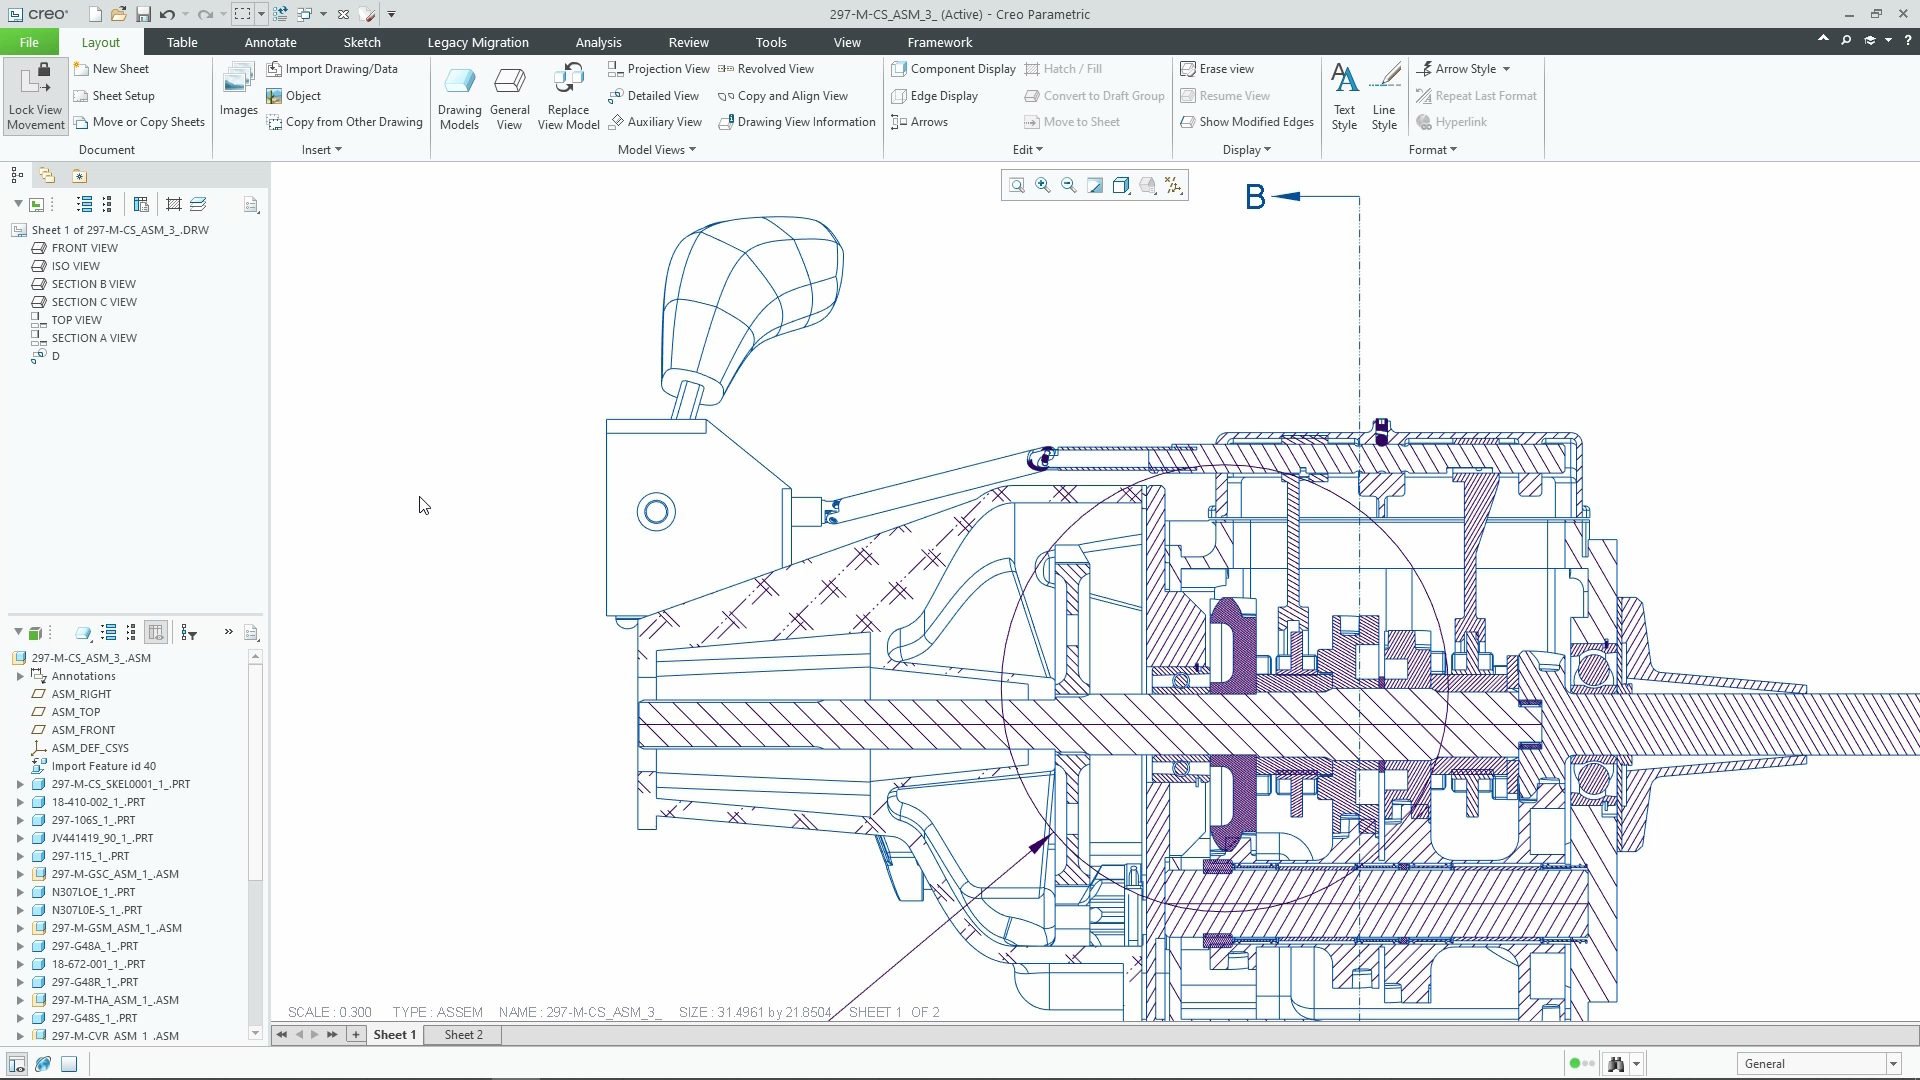Open the Sketch ribbon tab
This screenshot has width=1920, height=1080.
click(x=362, y=42)
